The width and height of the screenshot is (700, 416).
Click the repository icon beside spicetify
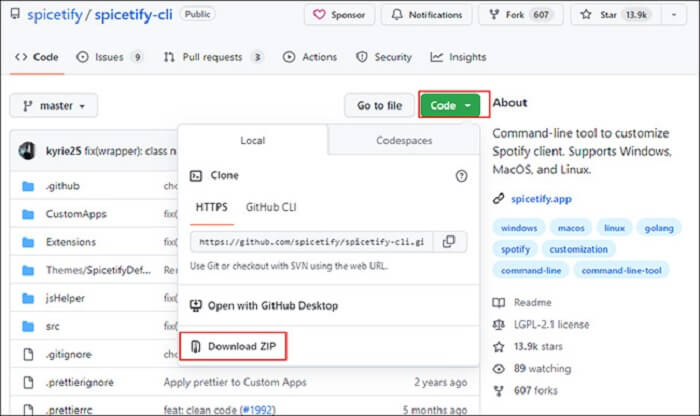(16, 14)
